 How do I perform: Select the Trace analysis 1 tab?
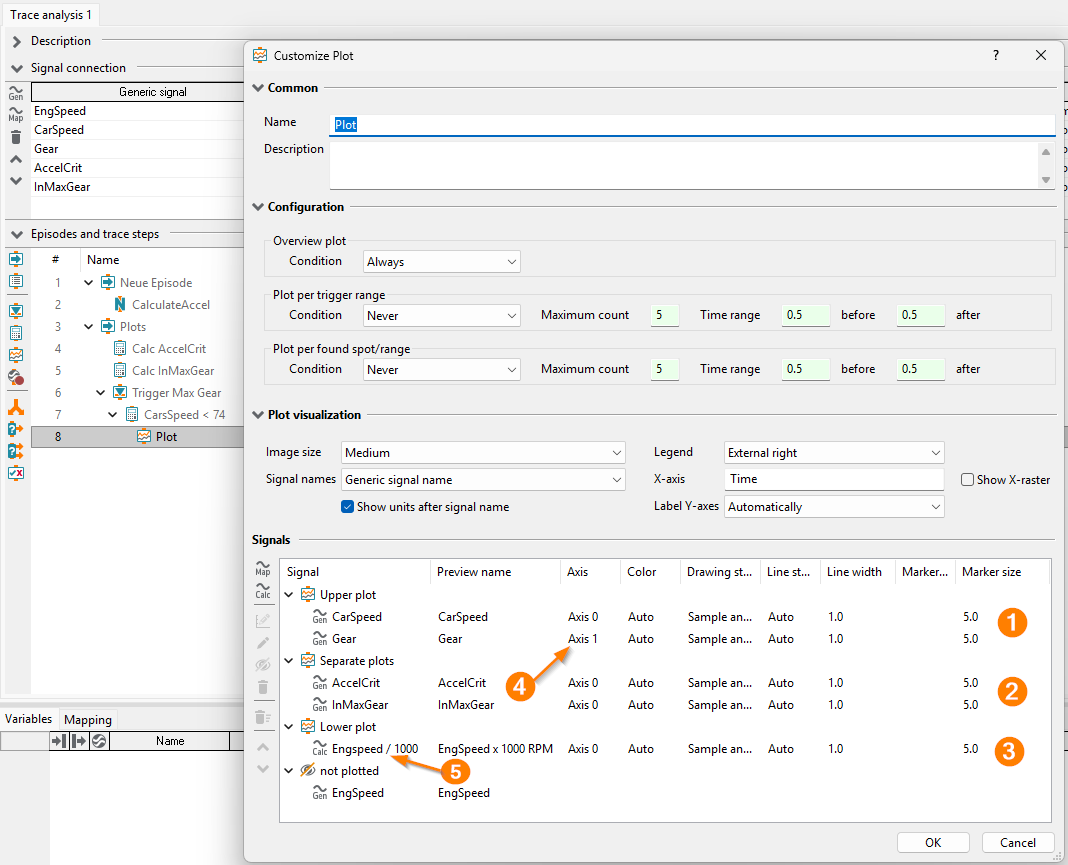[50, 14]
